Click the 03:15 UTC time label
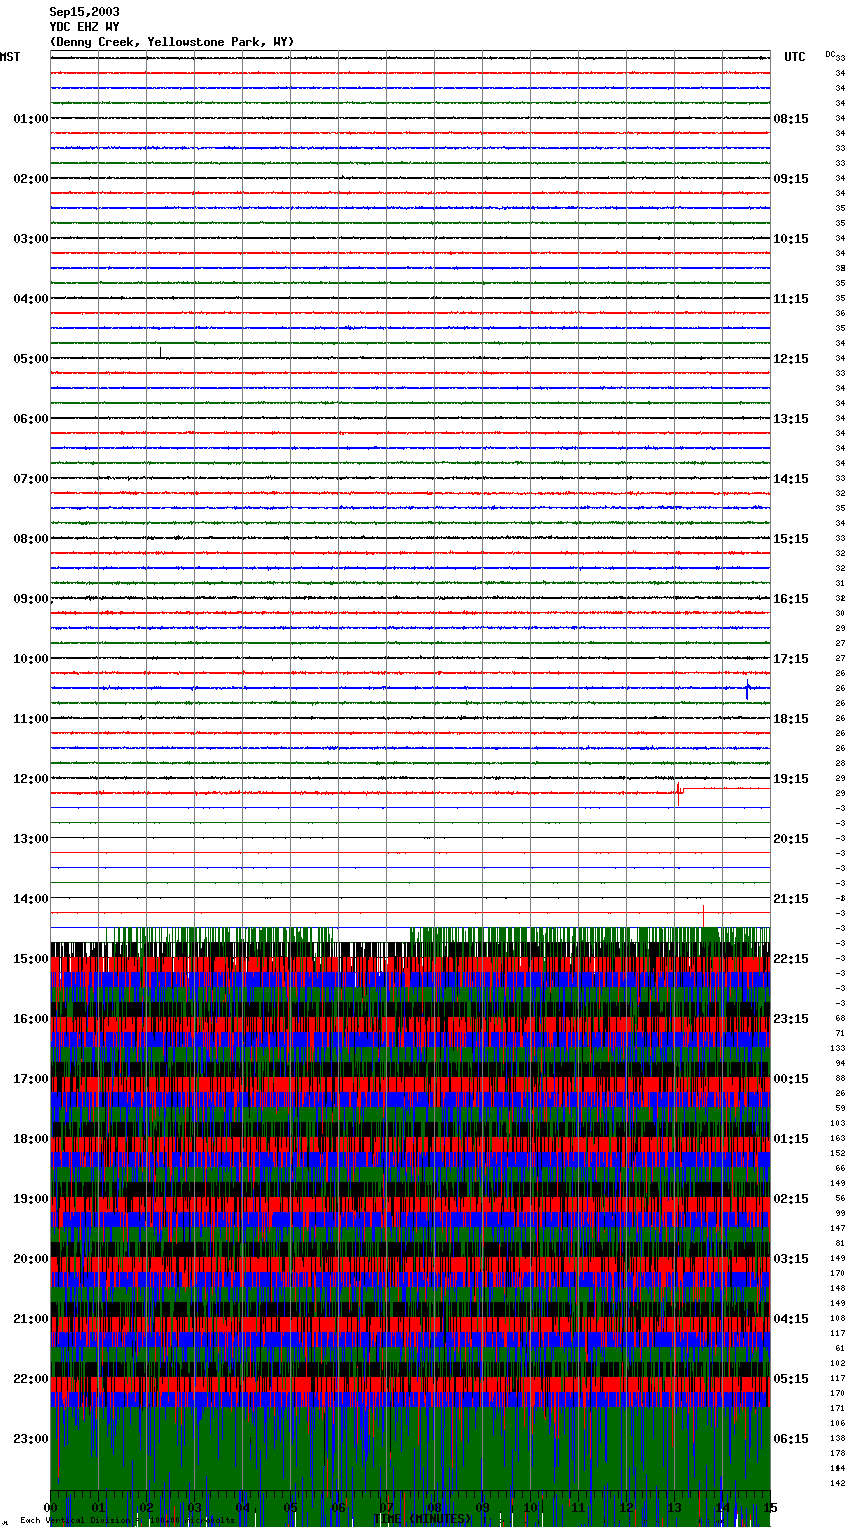Image resolution: width=850 pixels, height=1534 pixels. pos(791,1259)
